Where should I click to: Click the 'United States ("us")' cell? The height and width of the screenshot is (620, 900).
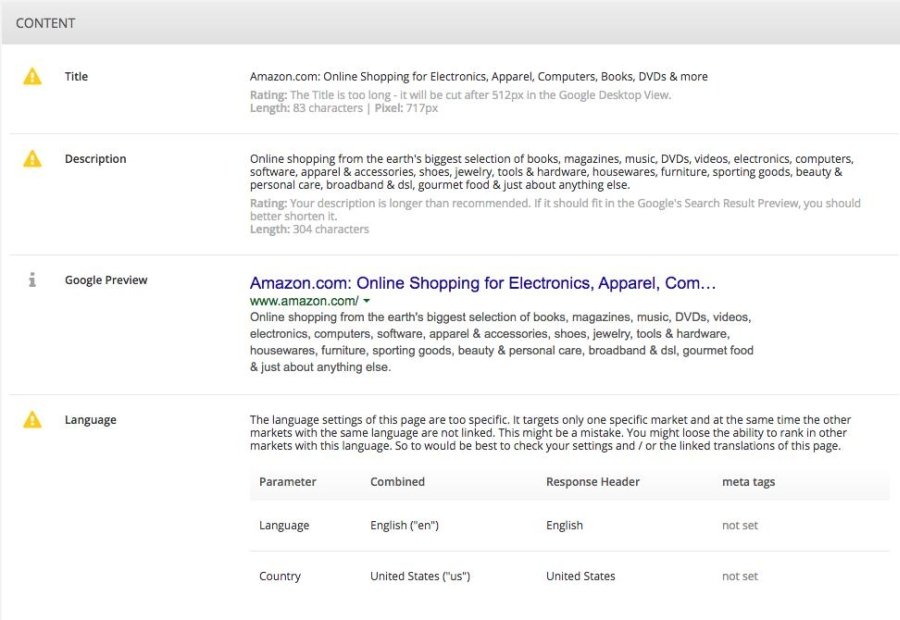(x=420, y=576)
